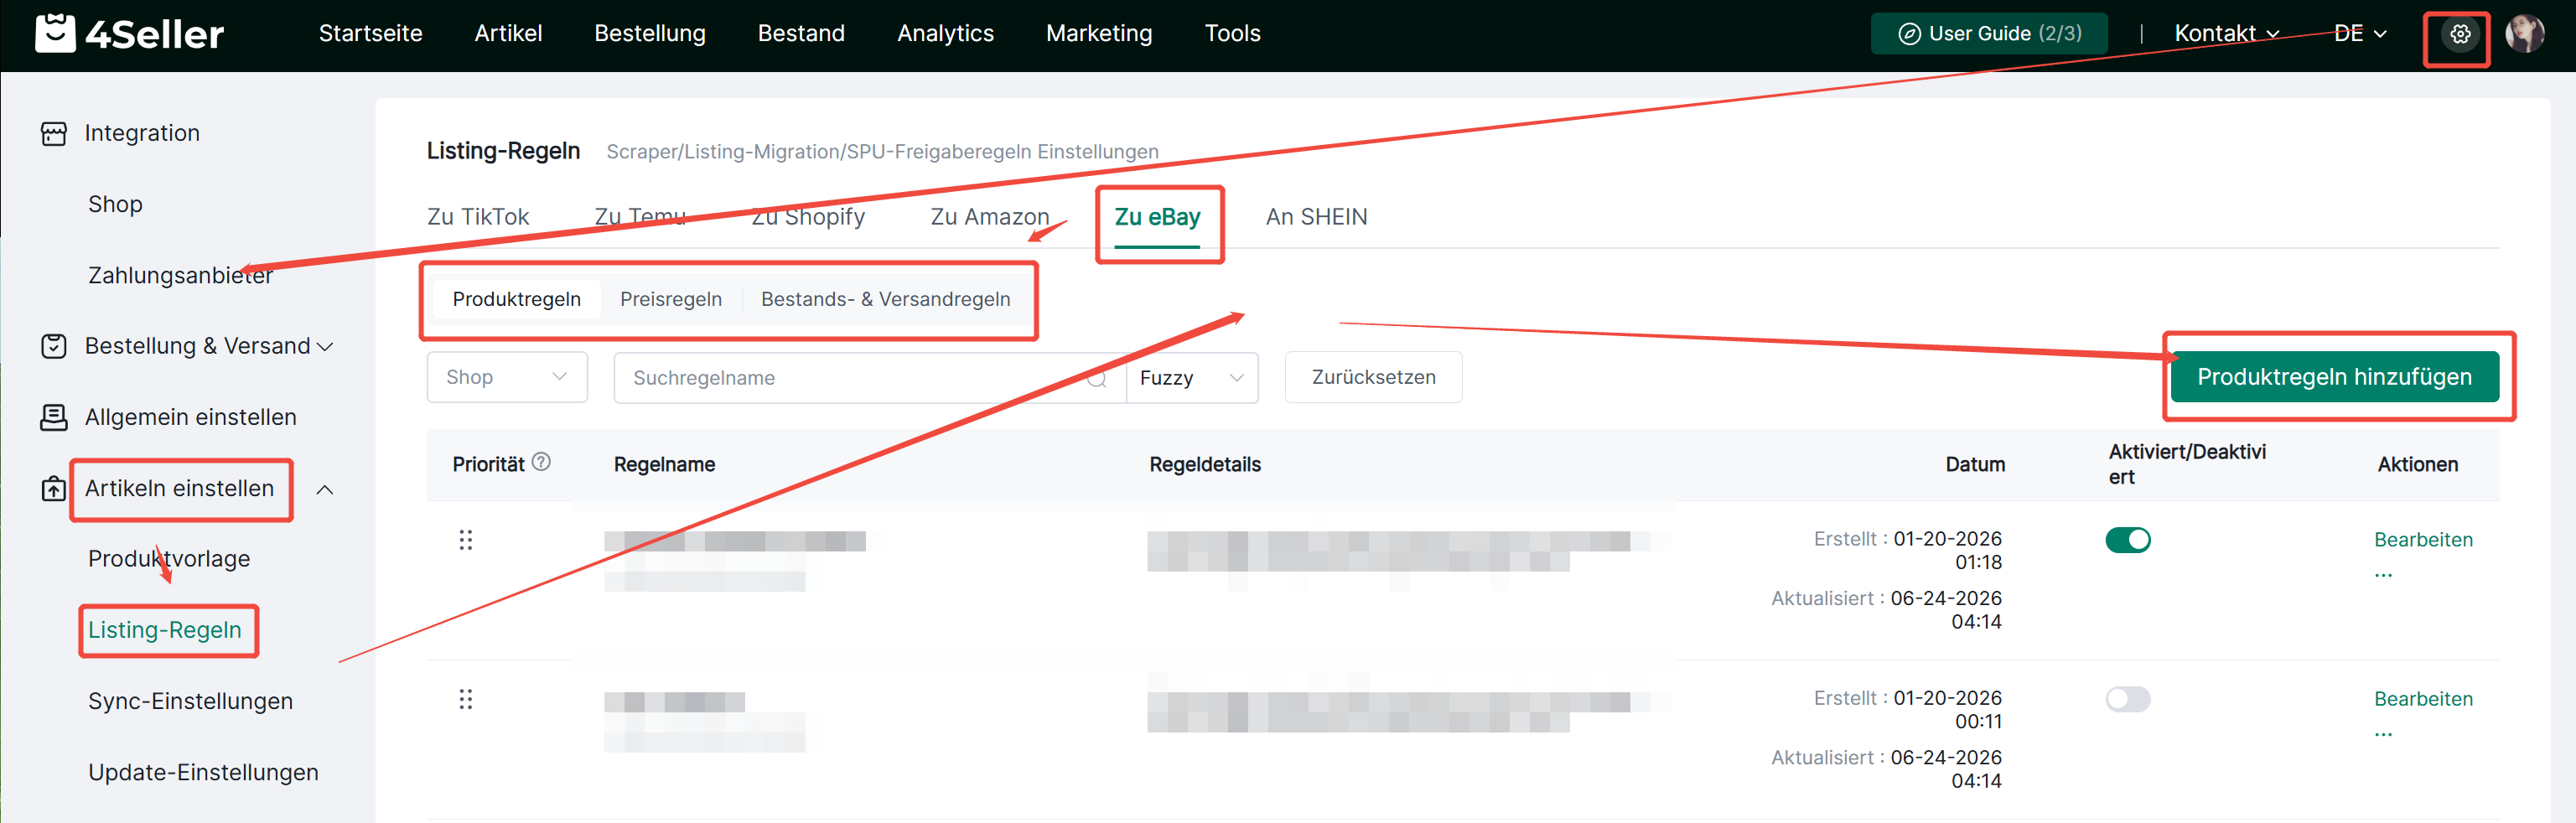Switch to the Zu Amazon tab
2576x823 pixels.
pyautogui.click(x=990, y=217)
